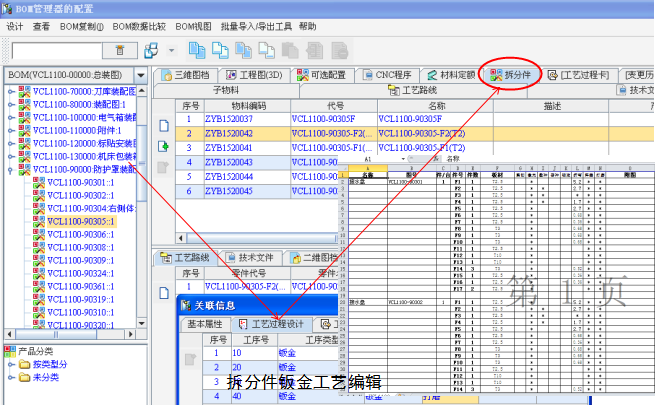This screenshot has height=405, width=655.
Task: Click the add row icon with green arrow
Action: click(x=164, y=148)
